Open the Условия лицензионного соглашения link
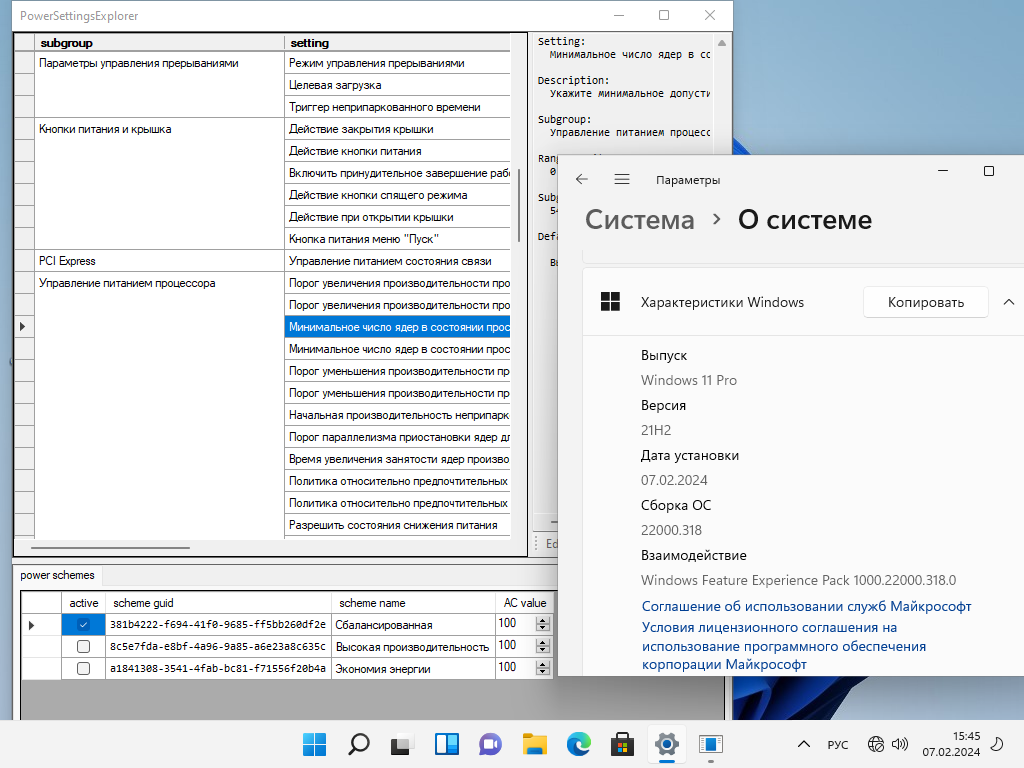 [x=784, y=646]
